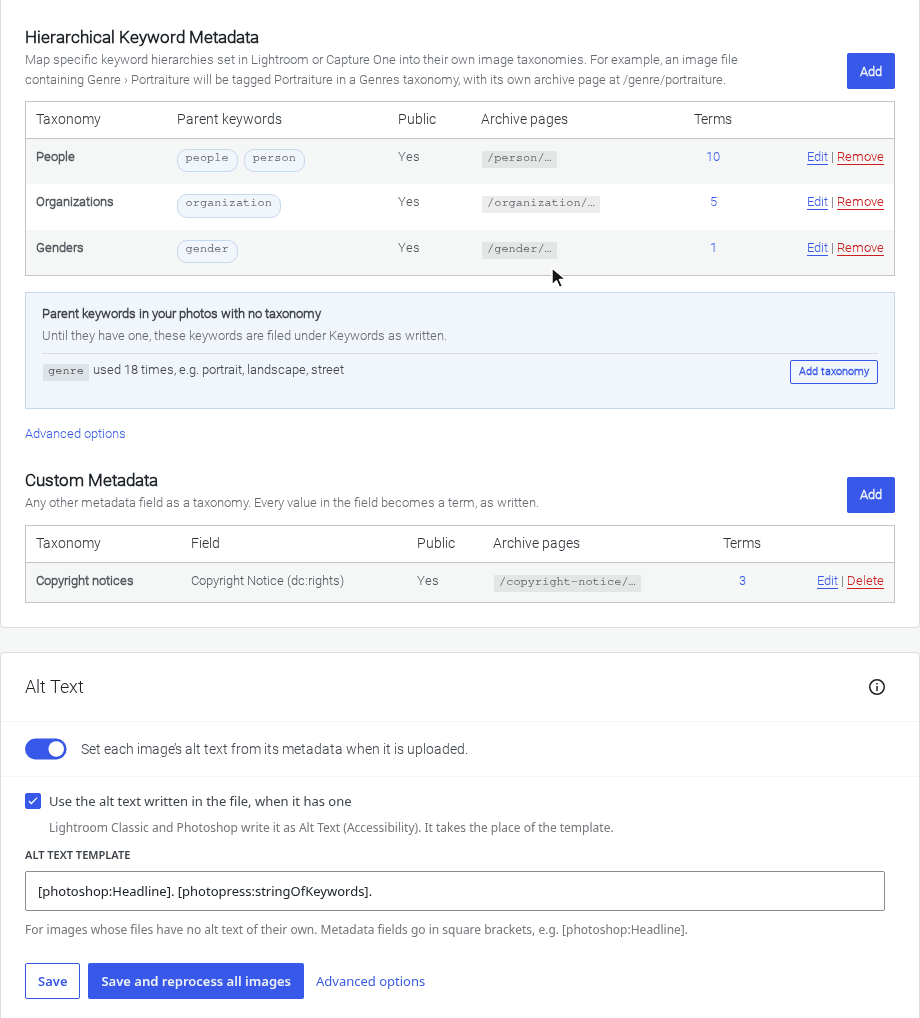Expand Advanced options beside Save and reprocess

pos(370,981)
